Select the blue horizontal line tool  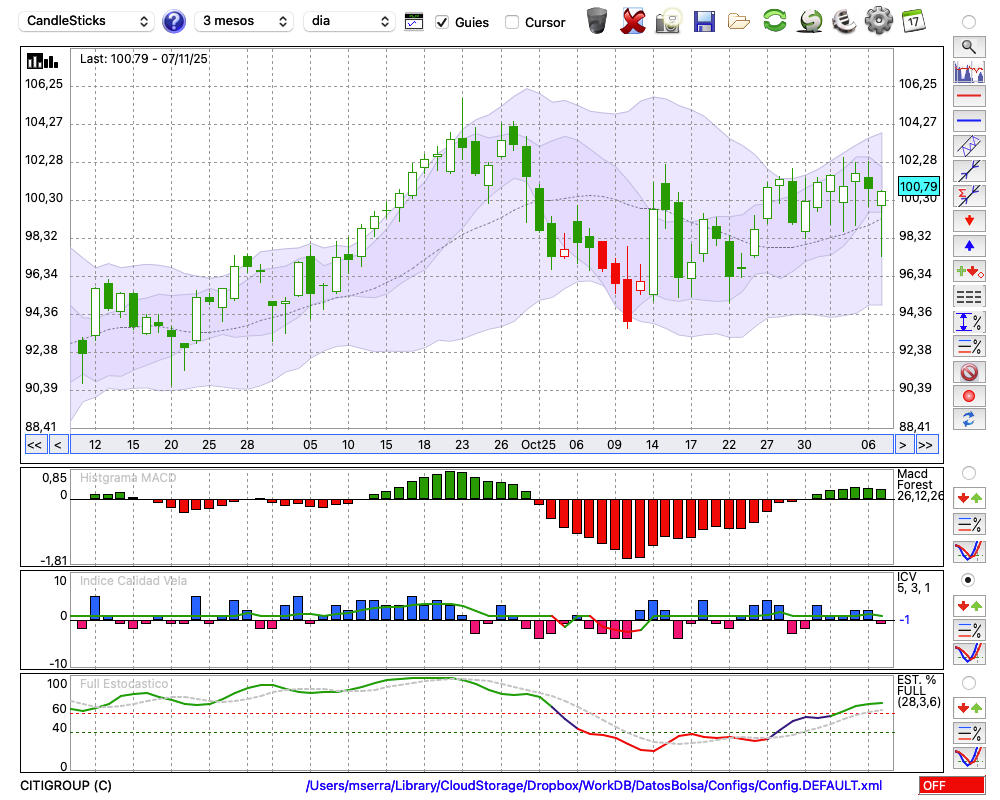click(x=969, y=121)
